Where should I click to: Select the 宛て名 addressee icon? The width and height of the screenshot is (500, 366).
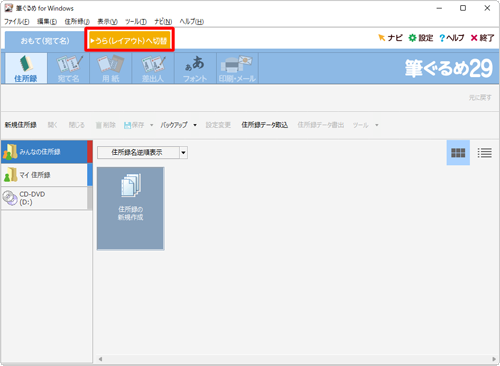(68, 68)
